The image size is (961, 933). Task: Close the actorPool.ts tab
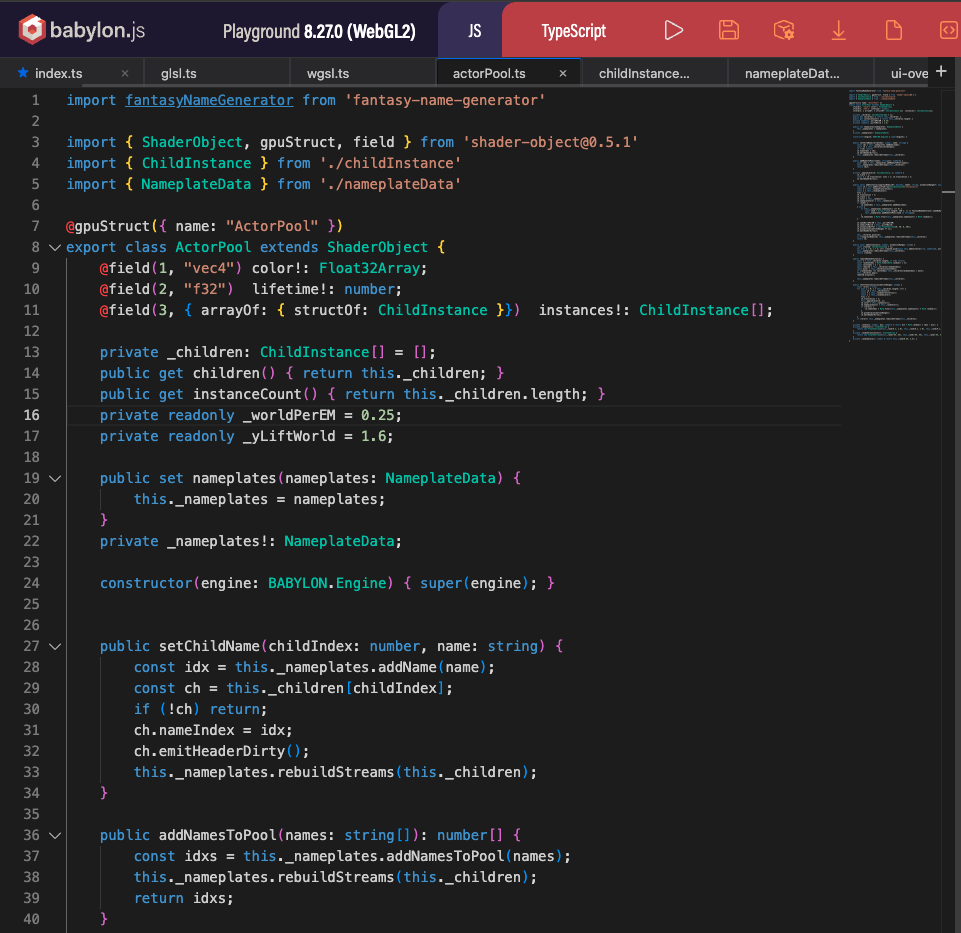coord(563,73)
